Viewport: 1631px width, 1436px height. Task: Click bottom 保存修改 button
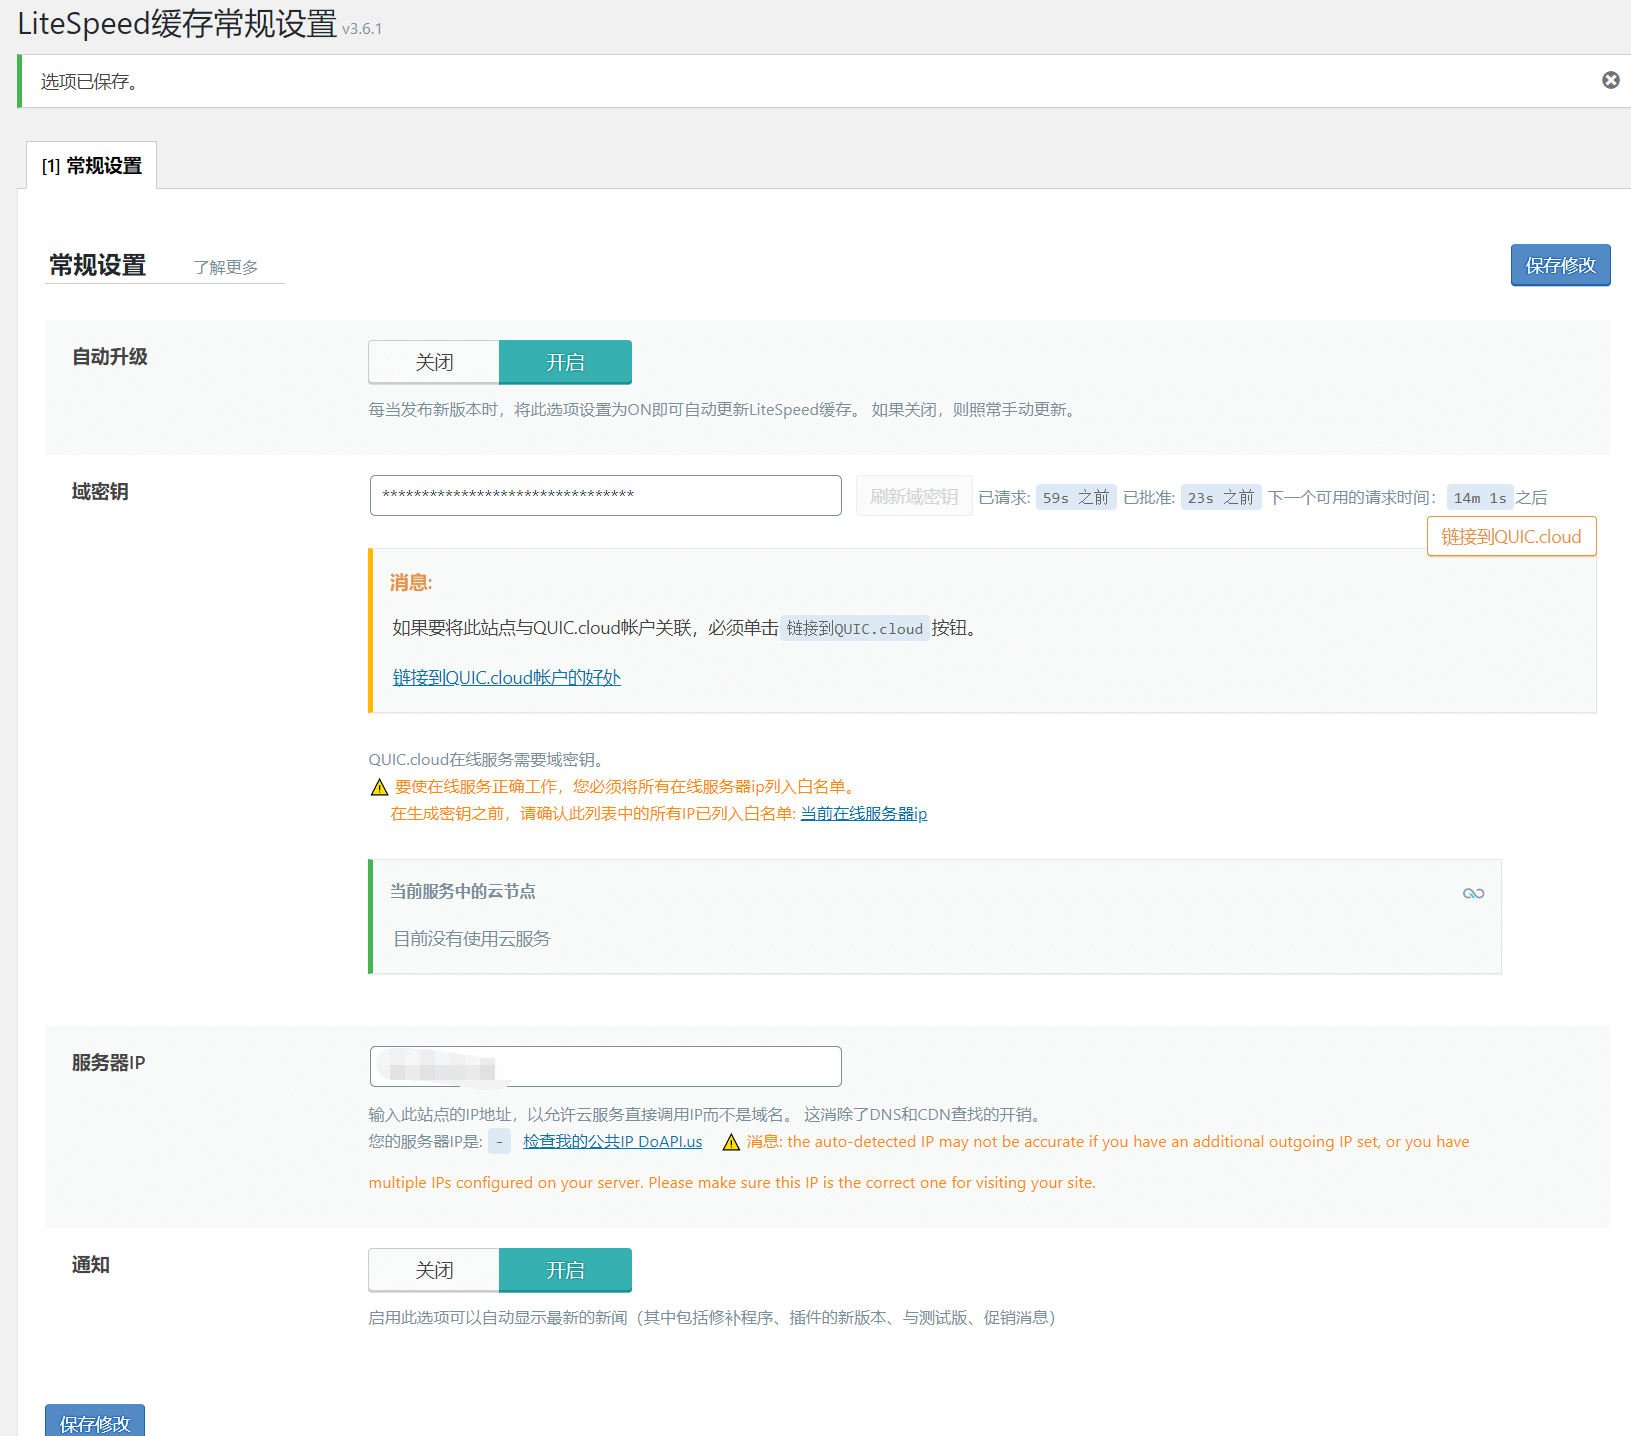point(95,1421)
